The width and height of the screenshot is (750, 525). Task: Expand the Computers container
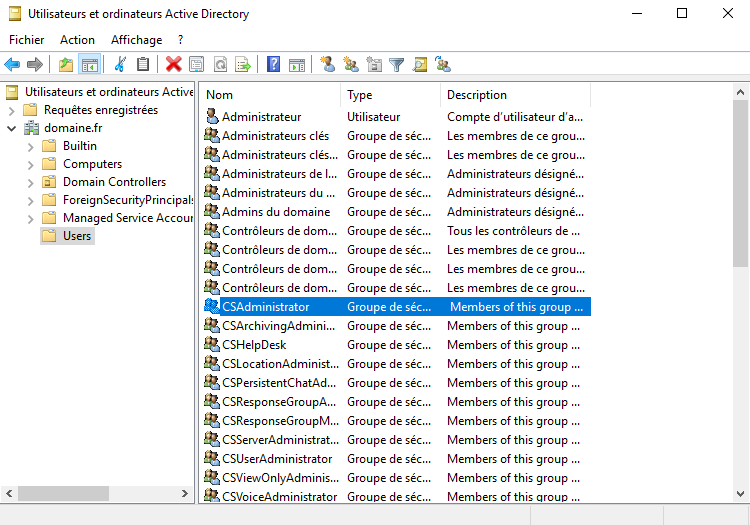pos(30,164)
